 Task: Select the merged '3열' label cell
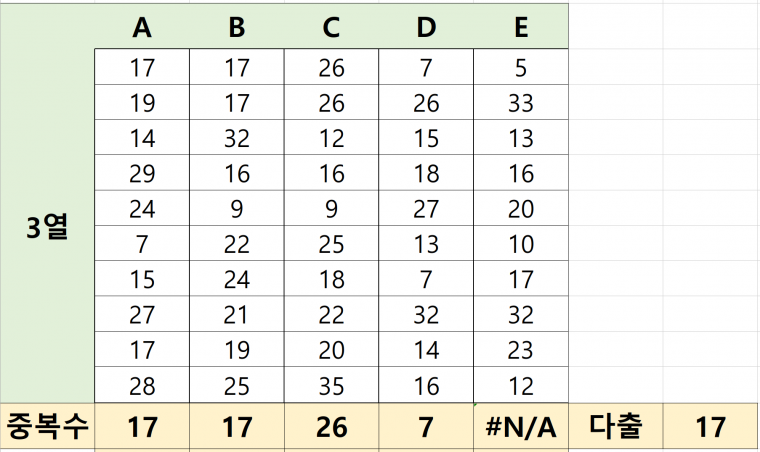point(47,227)
